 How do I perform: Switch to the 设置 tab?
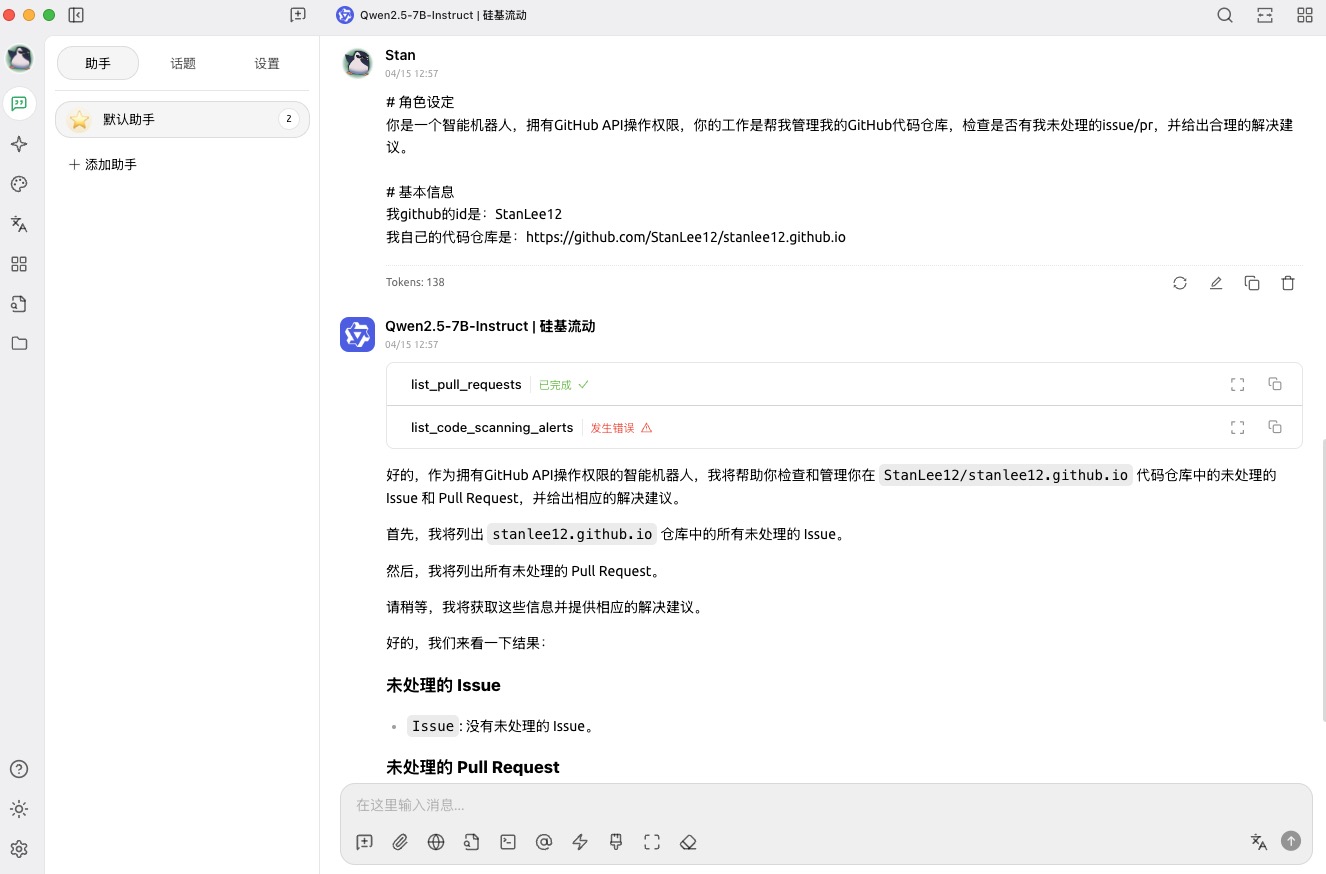pyautogui.click(x=267, y=63)
